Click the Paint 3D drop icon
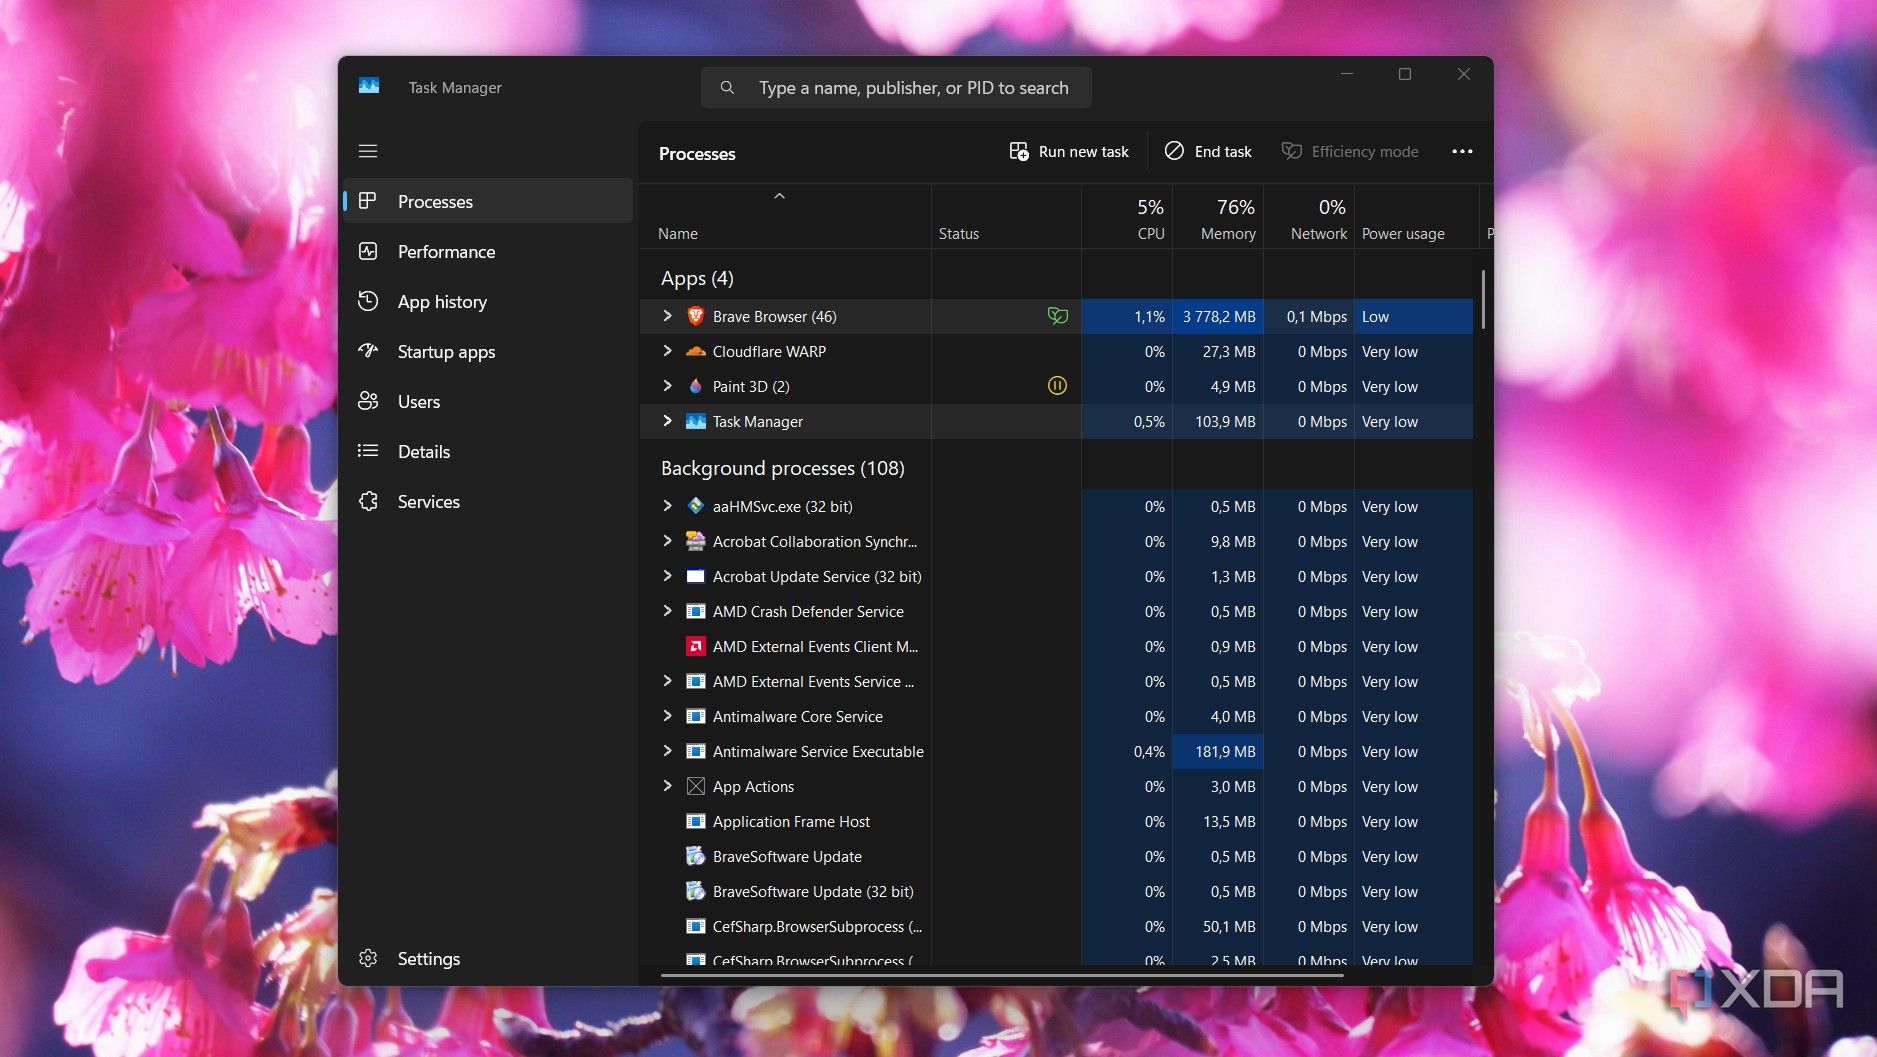This screenshot has width=1877, height=1057. pyautogui.click(x=696, y=386)
